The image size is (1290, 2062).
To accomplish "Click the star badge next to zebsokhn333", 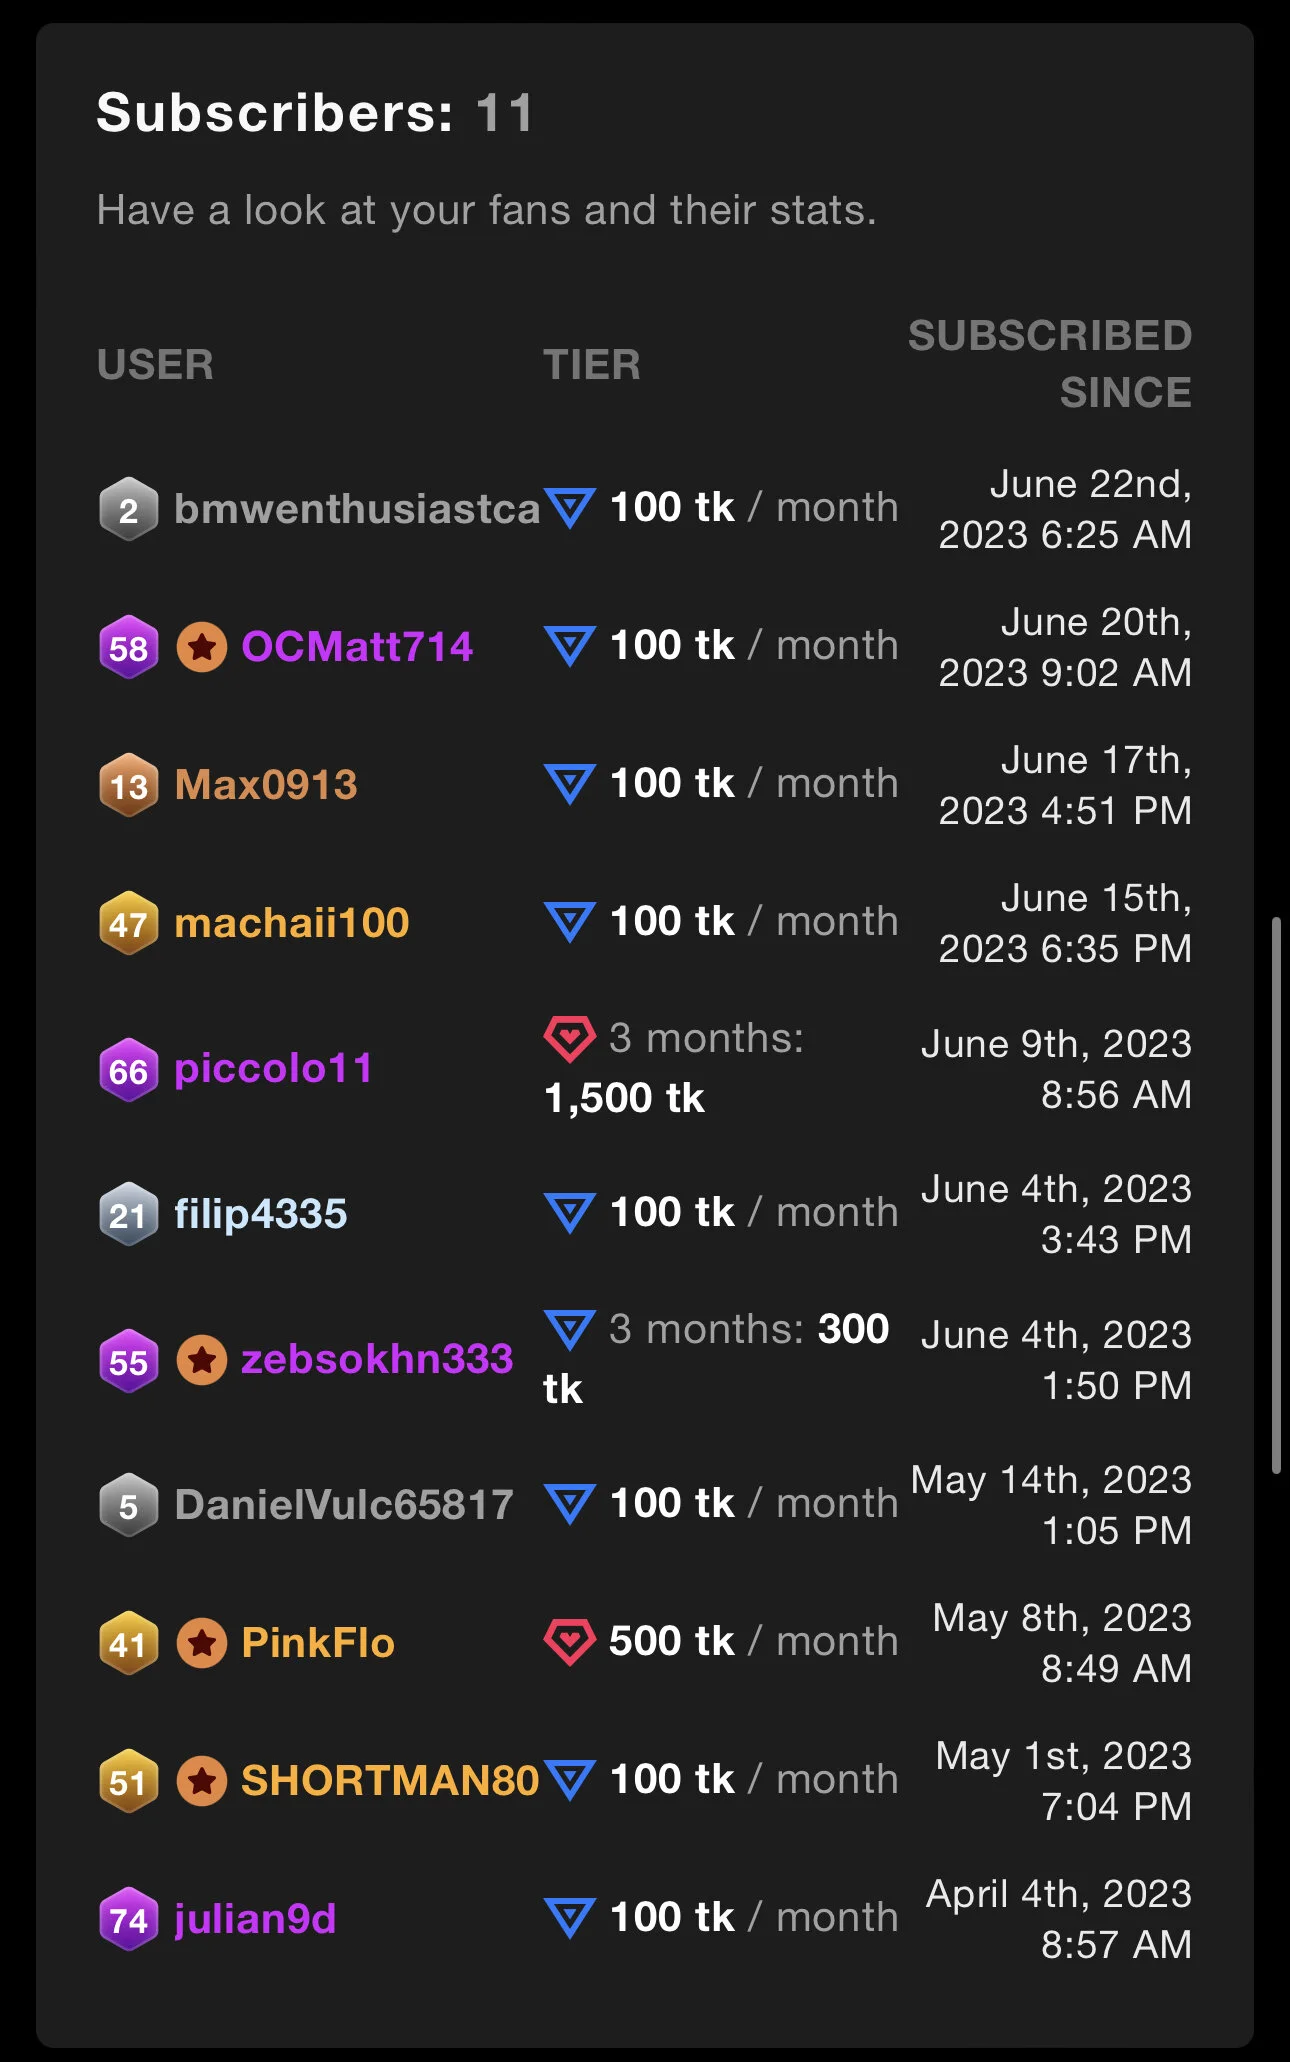I will (202, 1360).
